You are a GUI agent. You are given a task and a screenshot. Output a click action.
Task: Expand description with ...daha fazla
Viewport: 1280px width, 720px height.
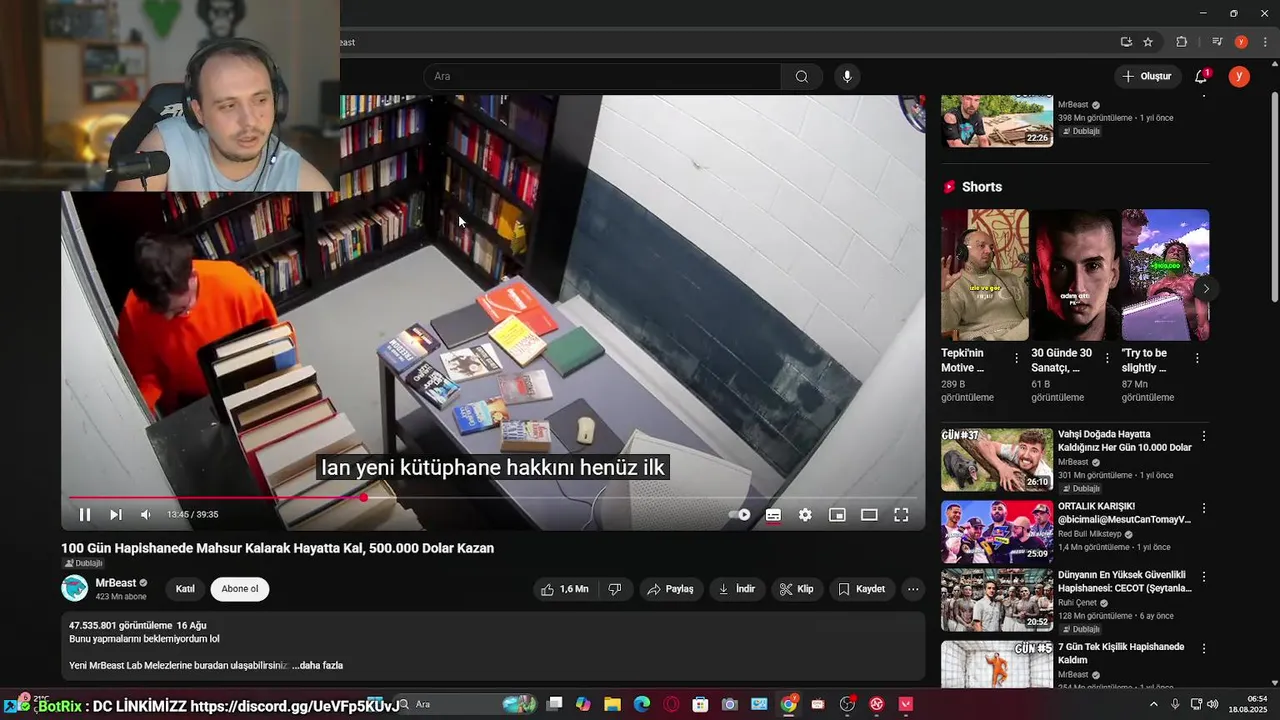click(x=317, y=665)
